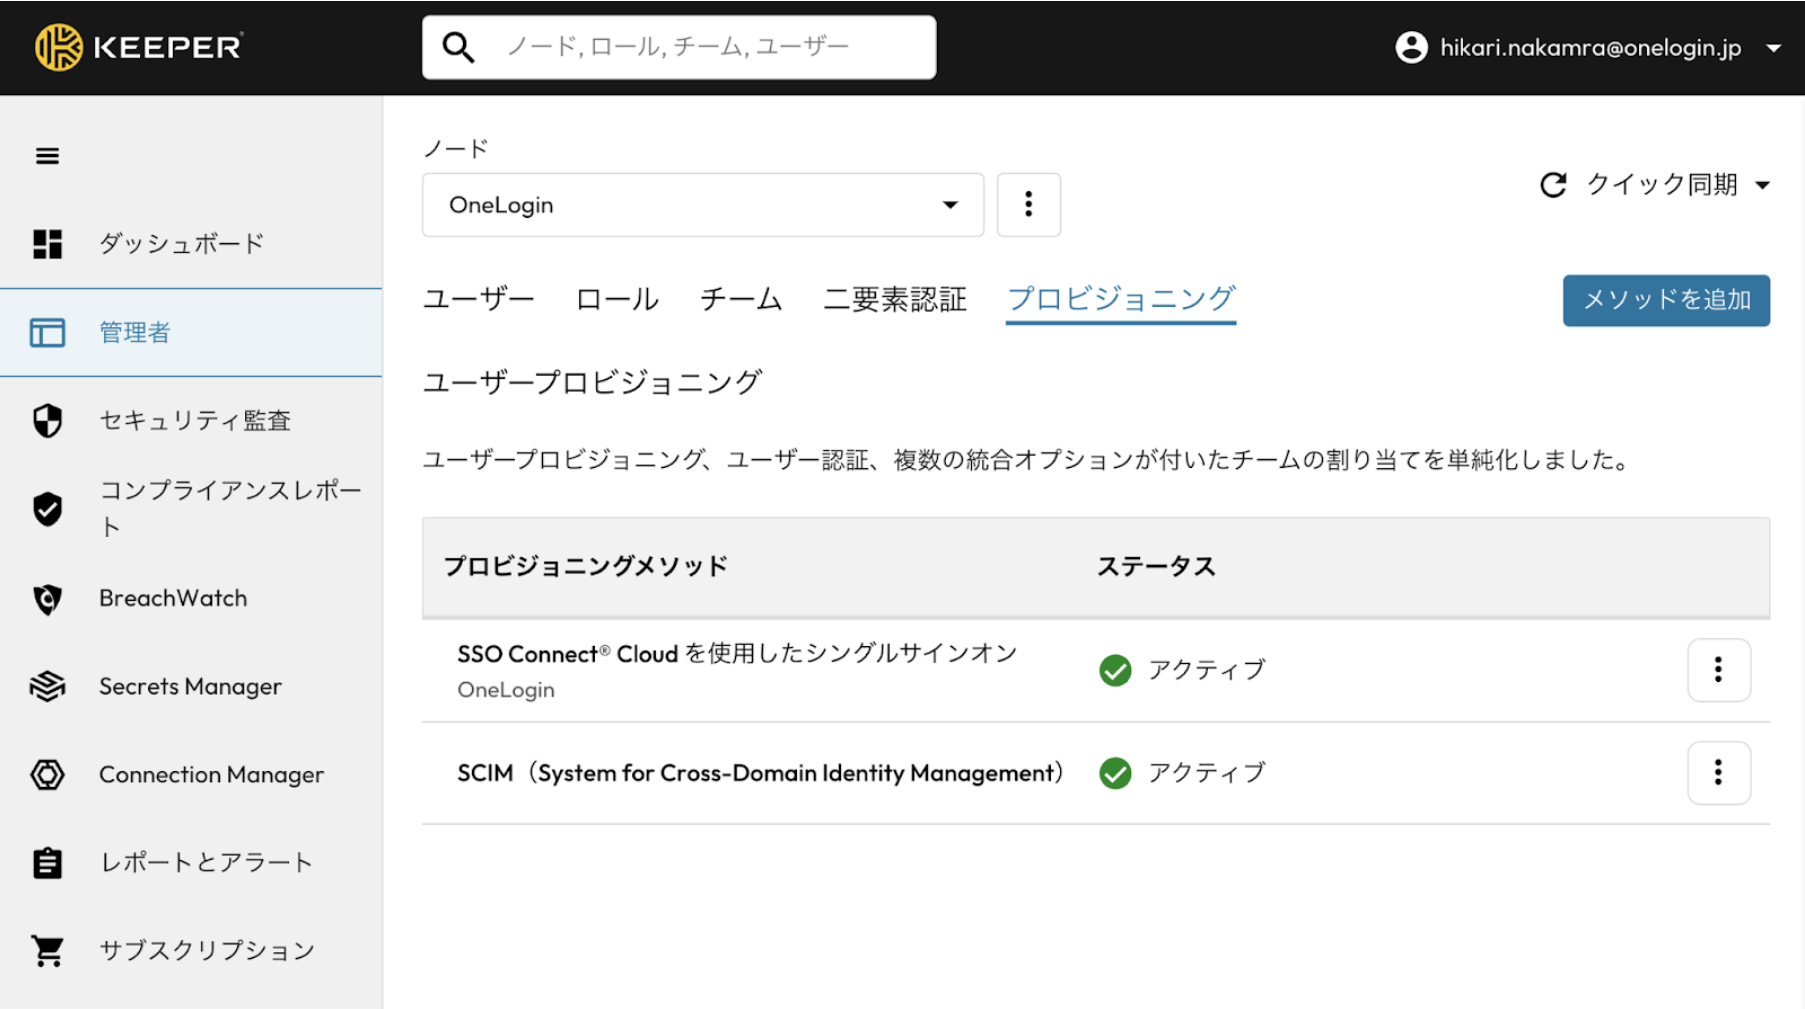Click the セキュリティ監査 shield icon
1805x1009 pixels.
[47, 421]
